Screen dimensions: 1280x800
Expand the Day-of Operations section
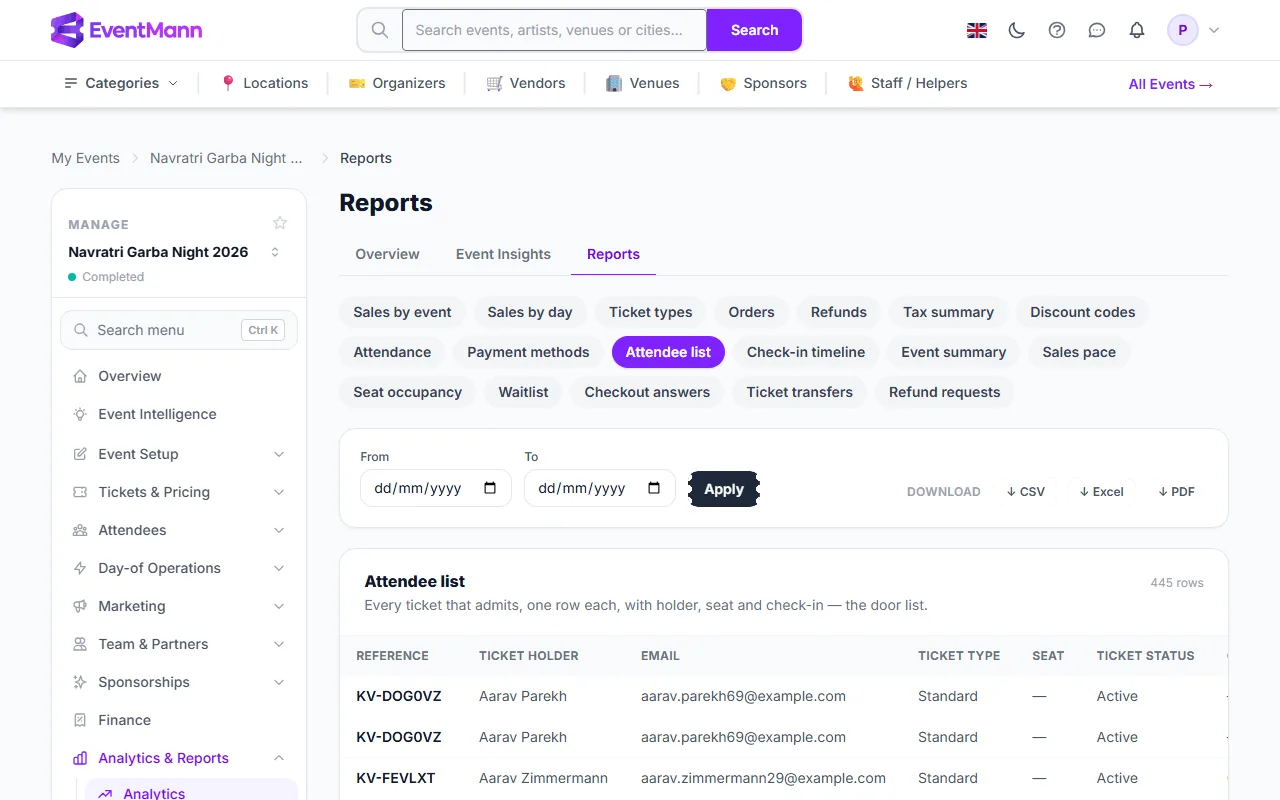tap(179, 568)
